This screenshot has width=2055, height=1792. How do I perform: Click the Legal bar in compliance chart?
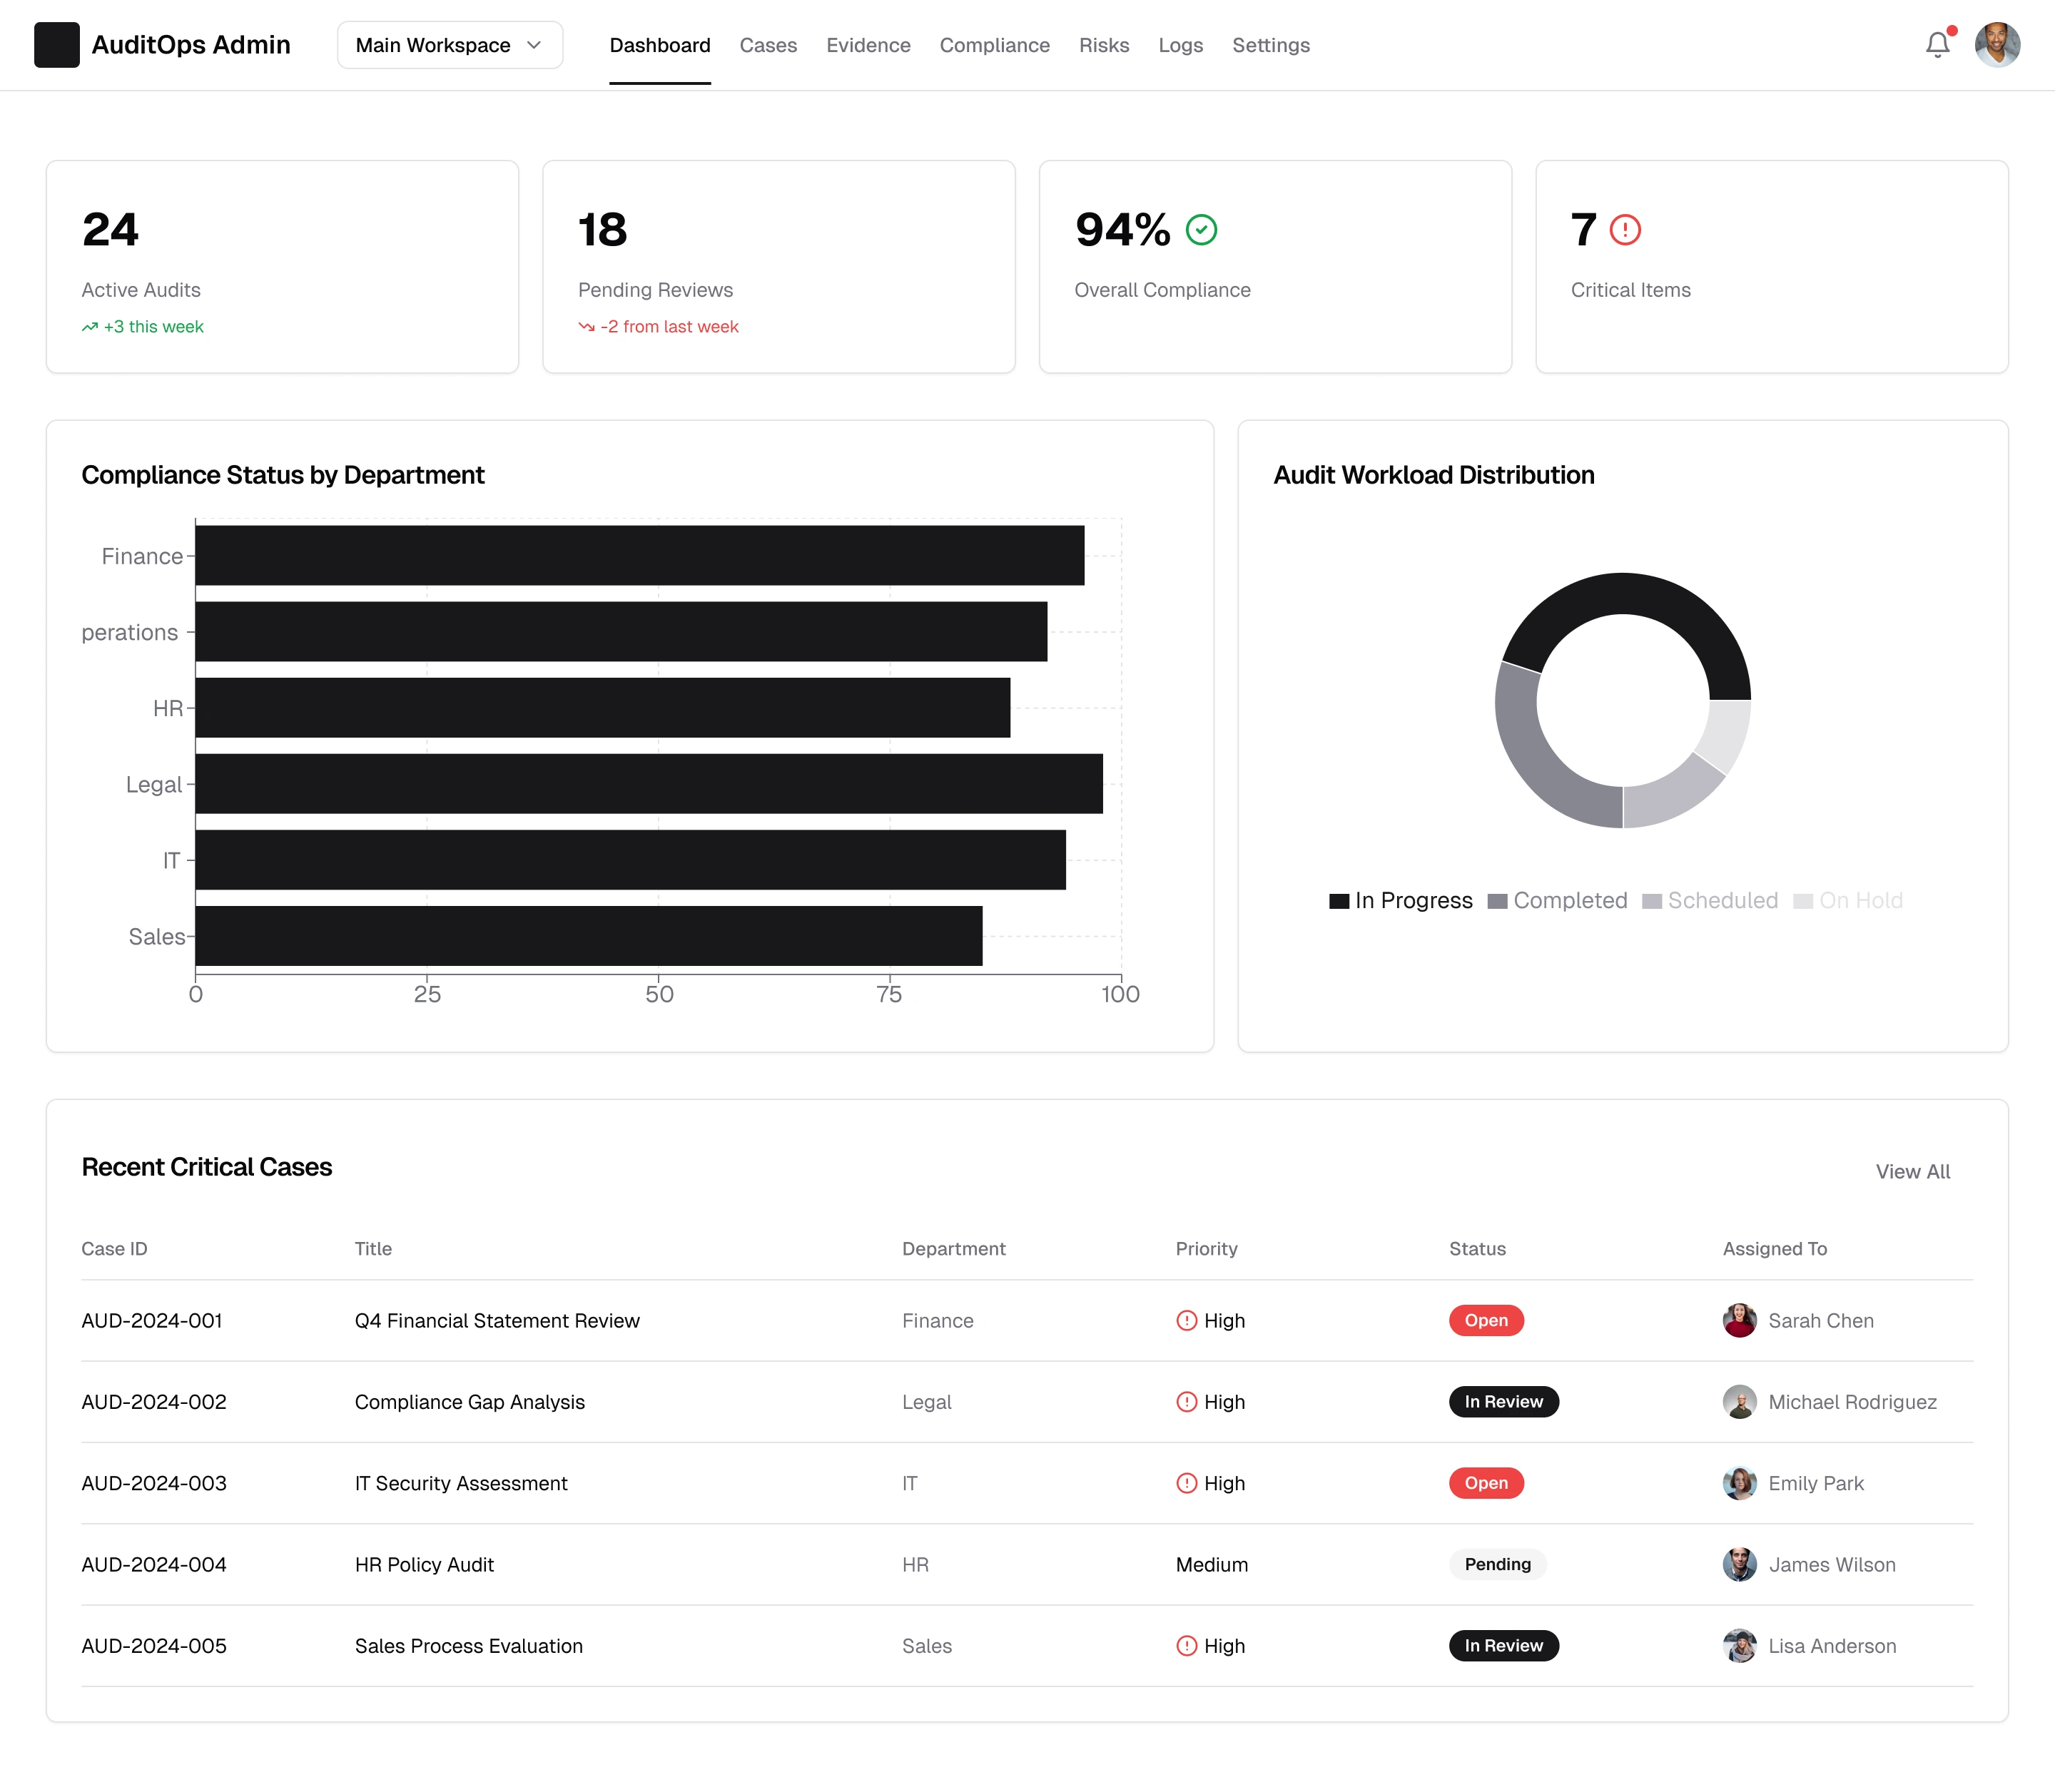coord(648,784)
